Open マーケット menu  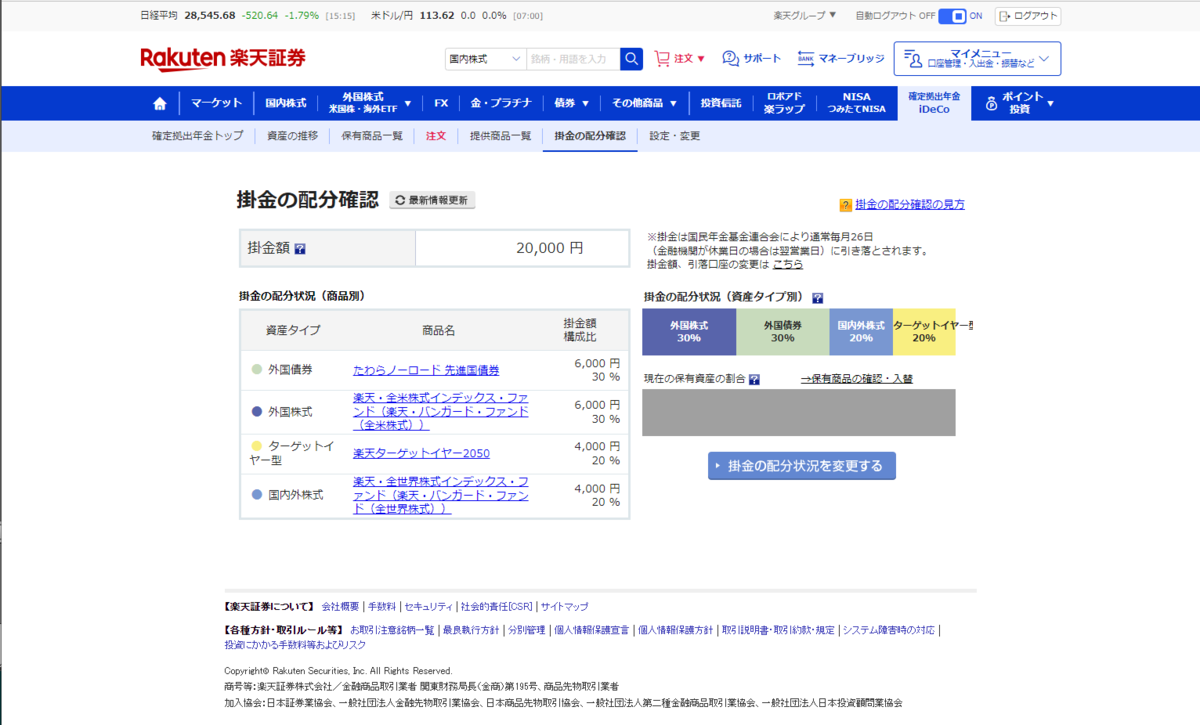[x=216, y=103]
